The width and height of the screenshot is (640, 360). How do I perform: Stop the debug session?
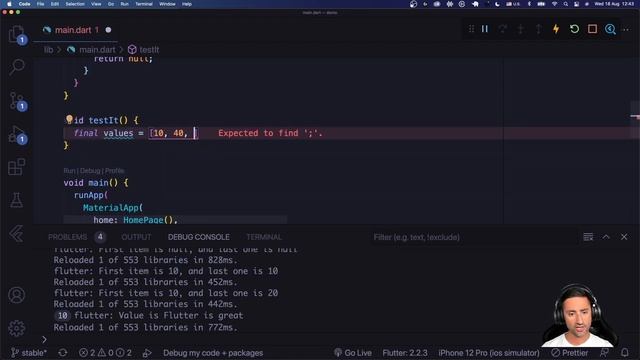(592, 29)
